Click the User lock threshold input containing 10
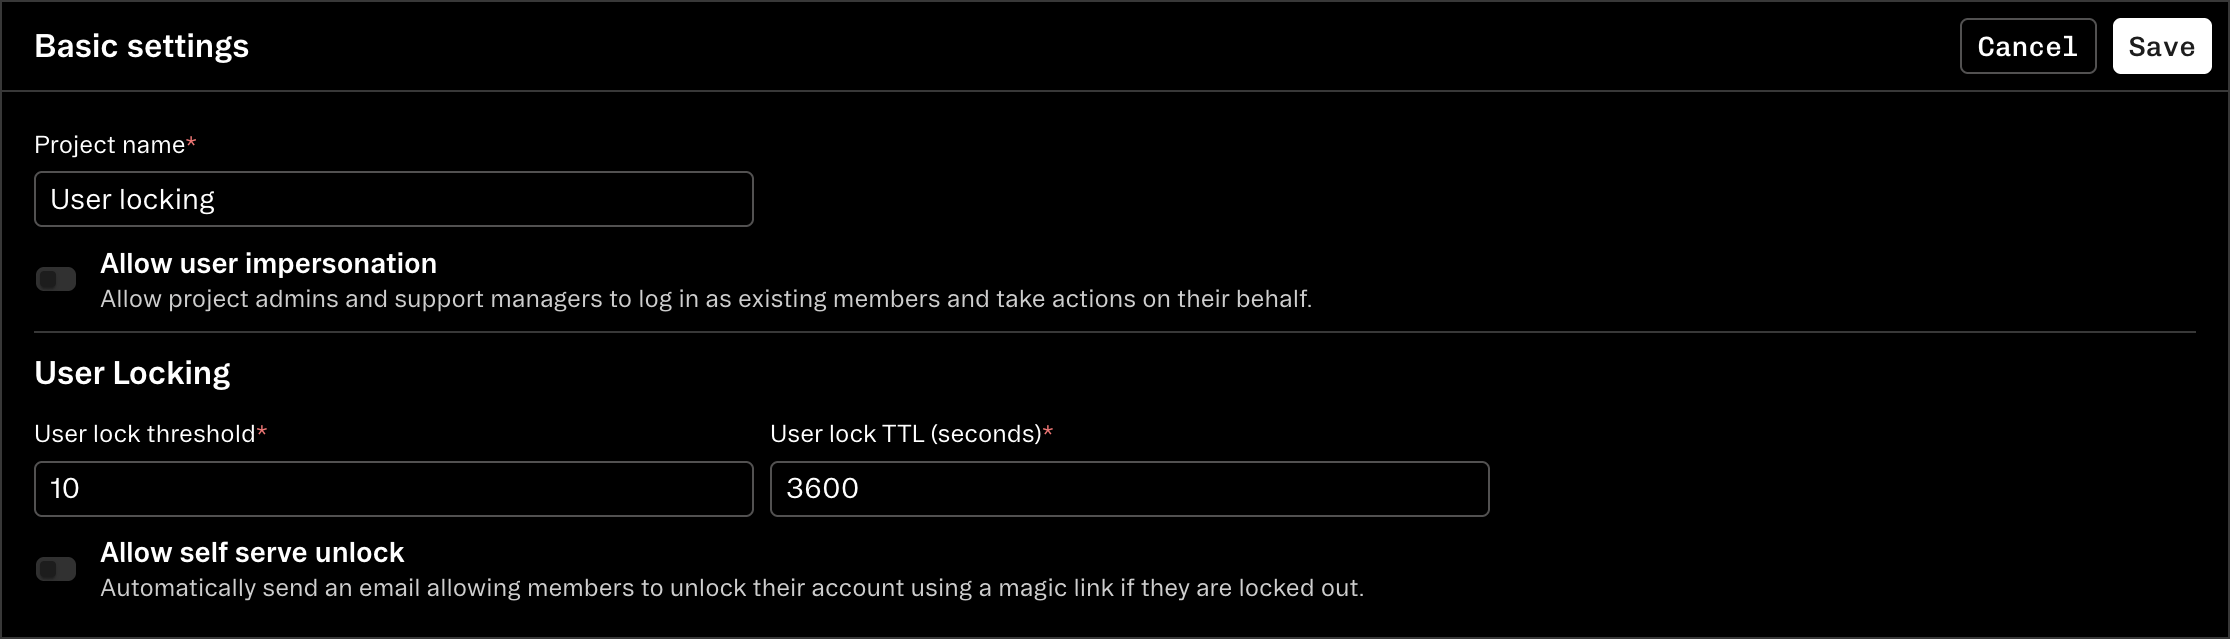 click(393, 489)
